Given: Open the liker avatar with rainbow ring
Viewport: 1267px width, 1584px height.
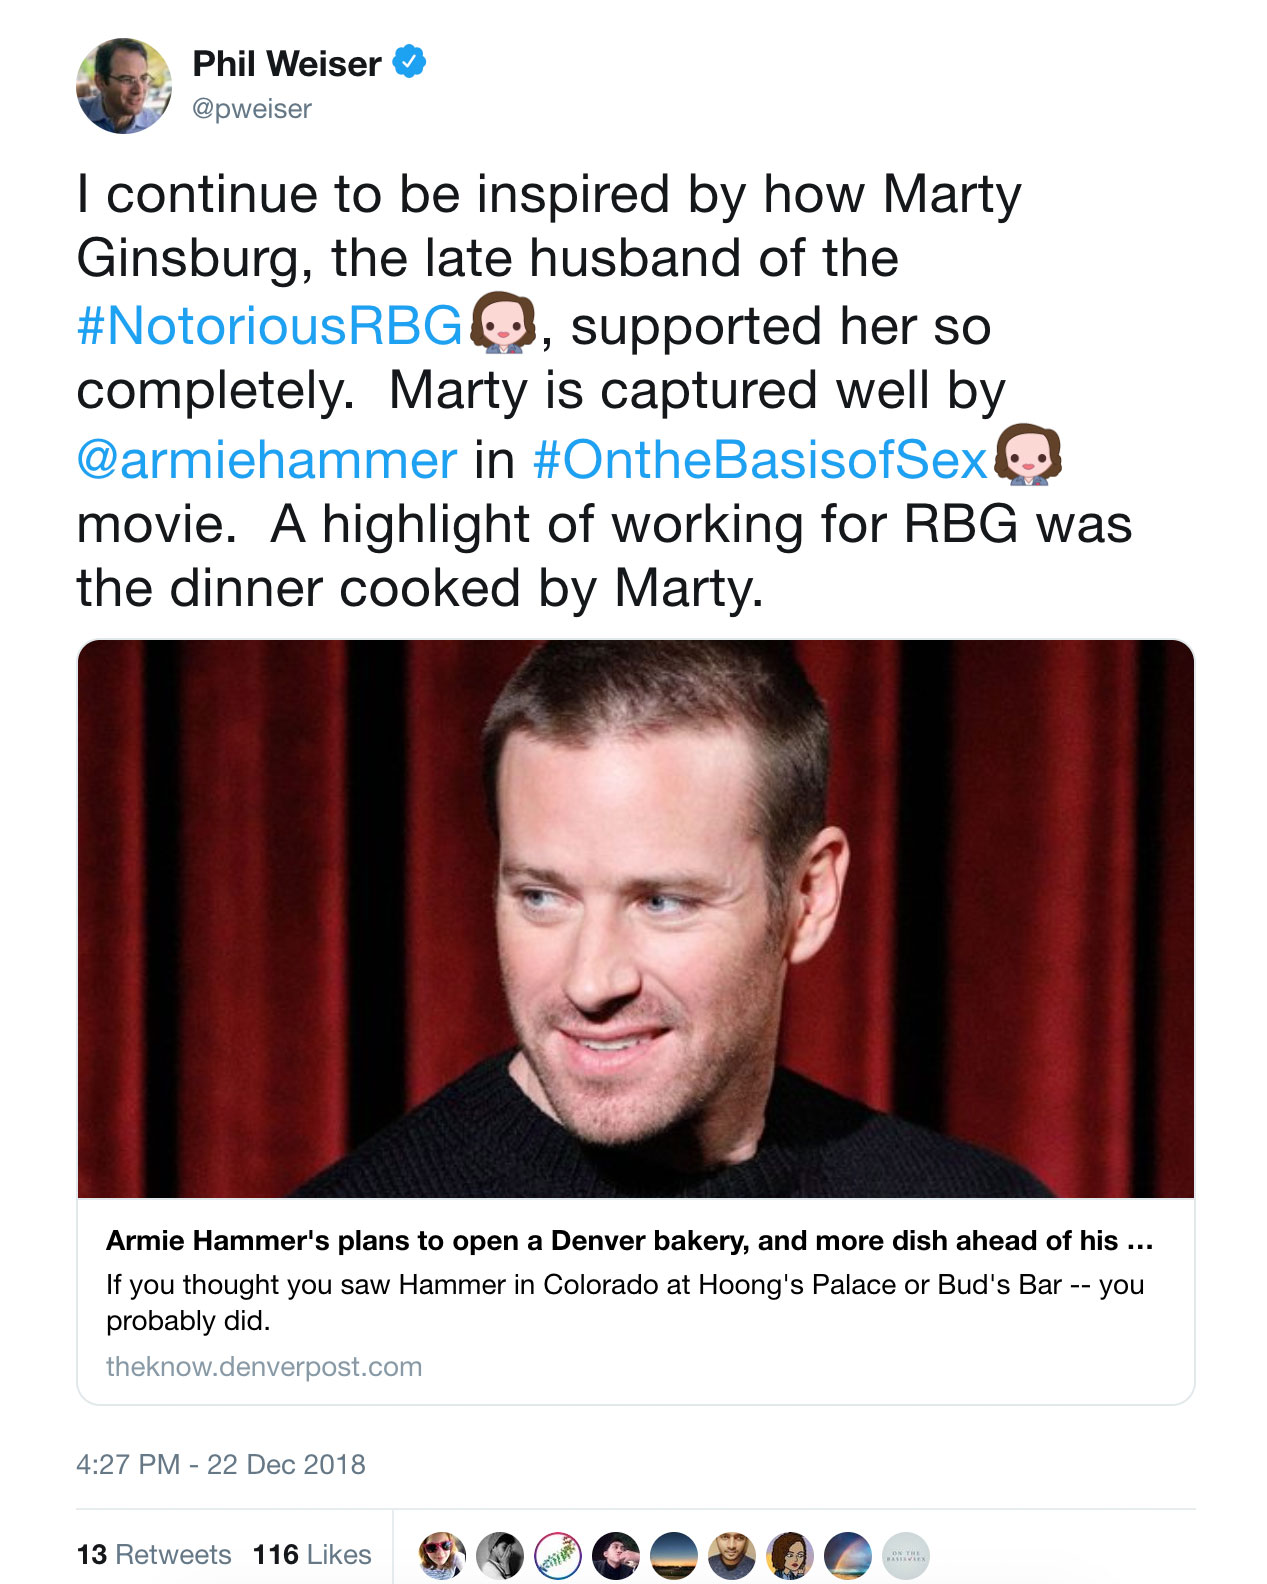Looking at the screenshot, I should [558, 1555].
